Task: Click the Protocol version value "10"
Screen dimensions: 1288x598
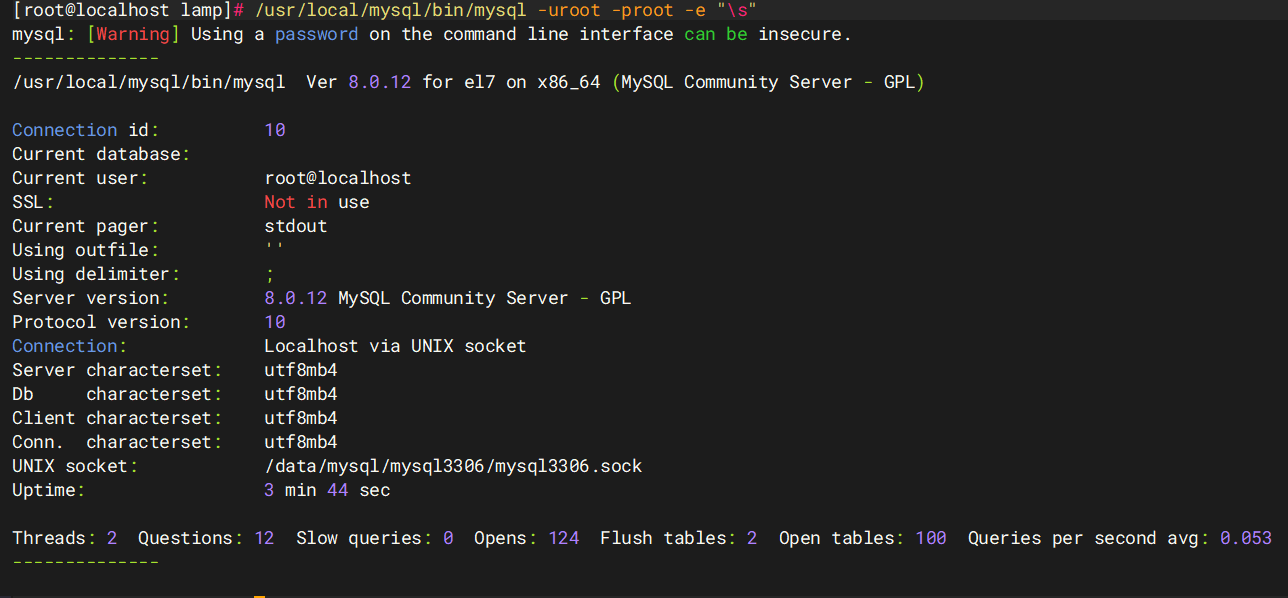Action: [x=275, y=322]
